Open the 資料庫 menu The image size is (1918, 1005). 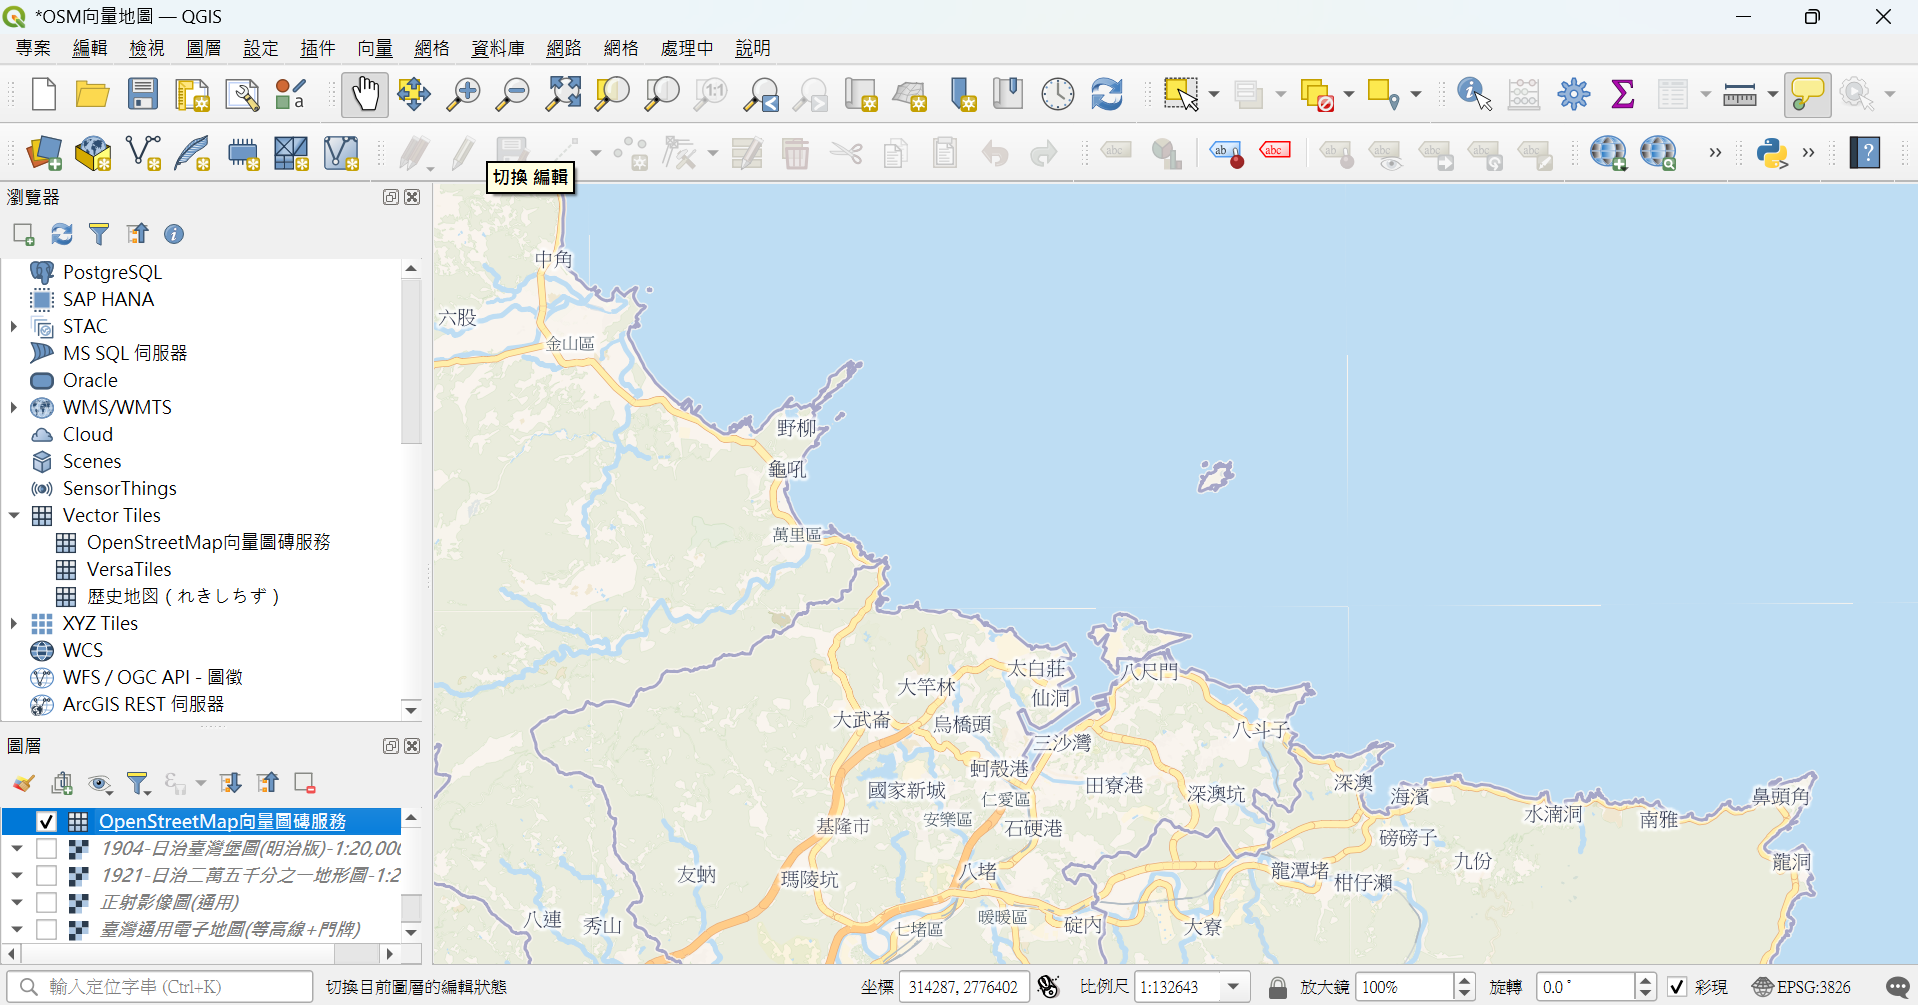(498, 48)
